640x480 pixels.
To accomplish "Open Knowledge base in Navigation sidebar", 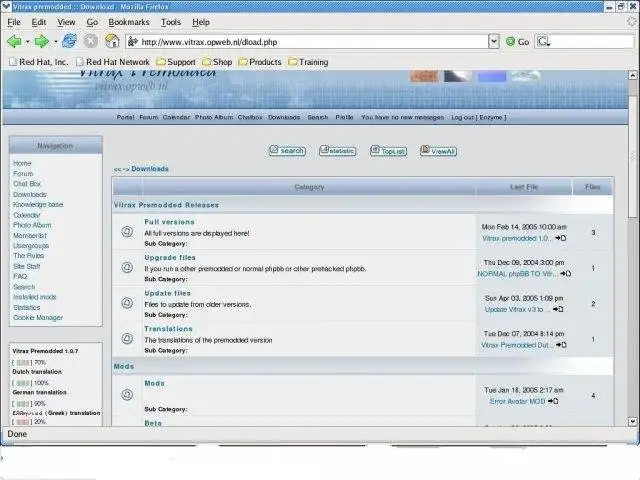I will coord(38,204).
